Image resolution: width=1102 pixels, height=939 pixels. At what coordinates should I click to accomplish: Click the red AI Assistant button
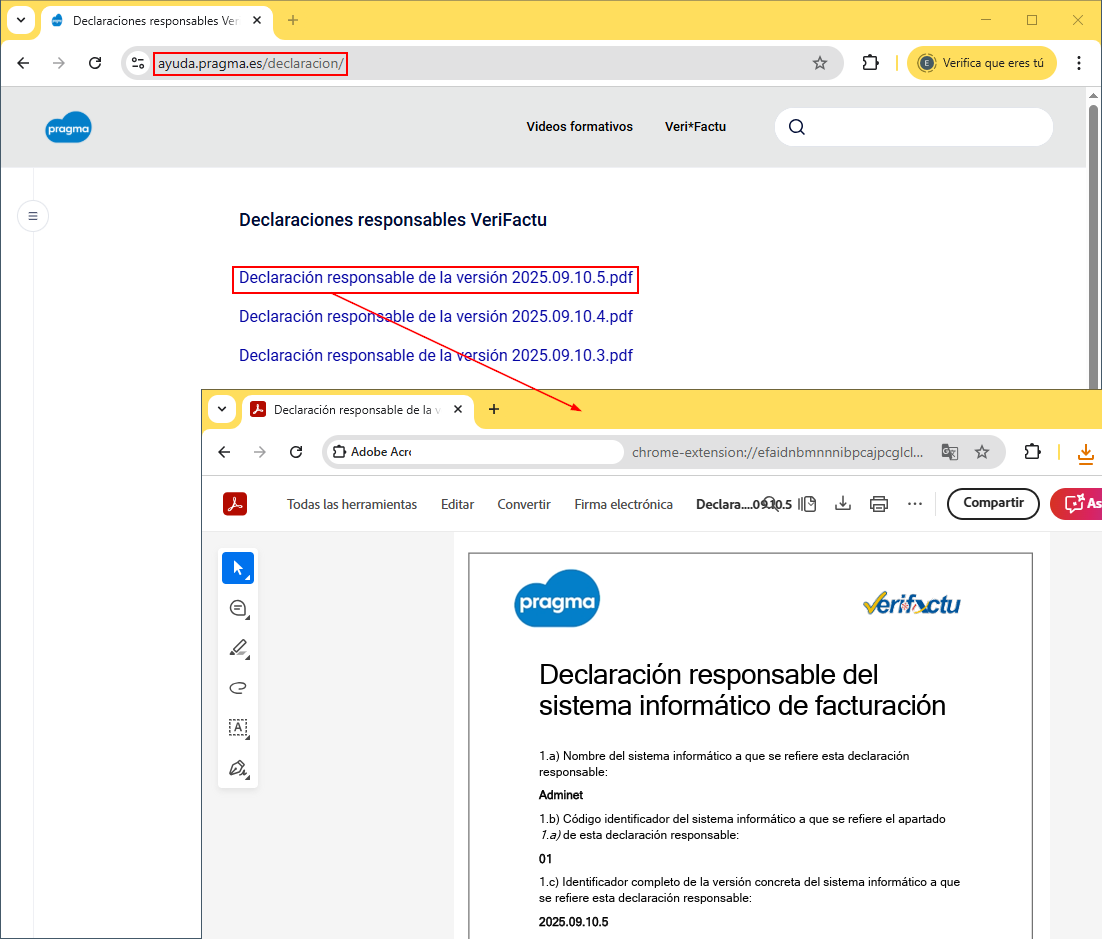pos(1077,504)
